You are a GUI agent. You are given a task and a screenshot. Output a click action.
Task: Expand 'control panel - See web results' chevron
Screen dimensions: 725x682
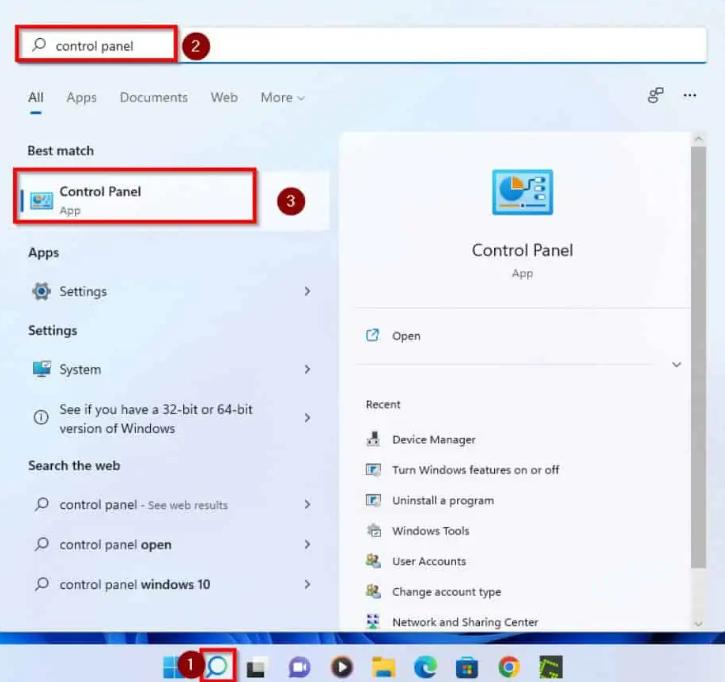coord(307,504)
